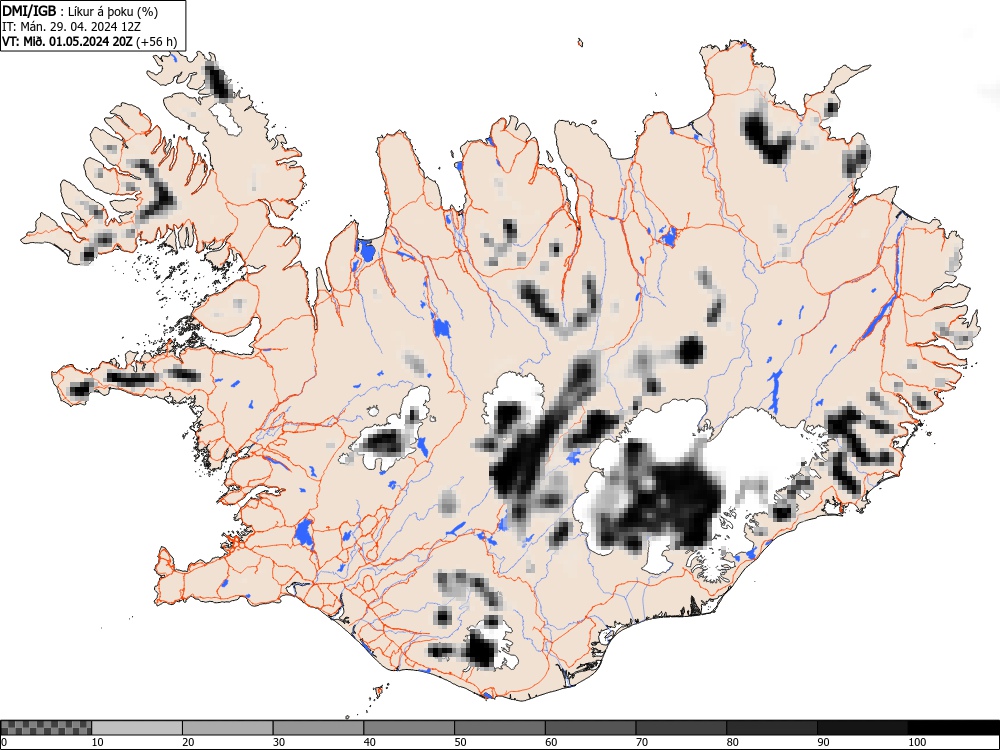Select the 50–60 percent legend swatch
Screen dimensions: 1000x750
[499, 728]
